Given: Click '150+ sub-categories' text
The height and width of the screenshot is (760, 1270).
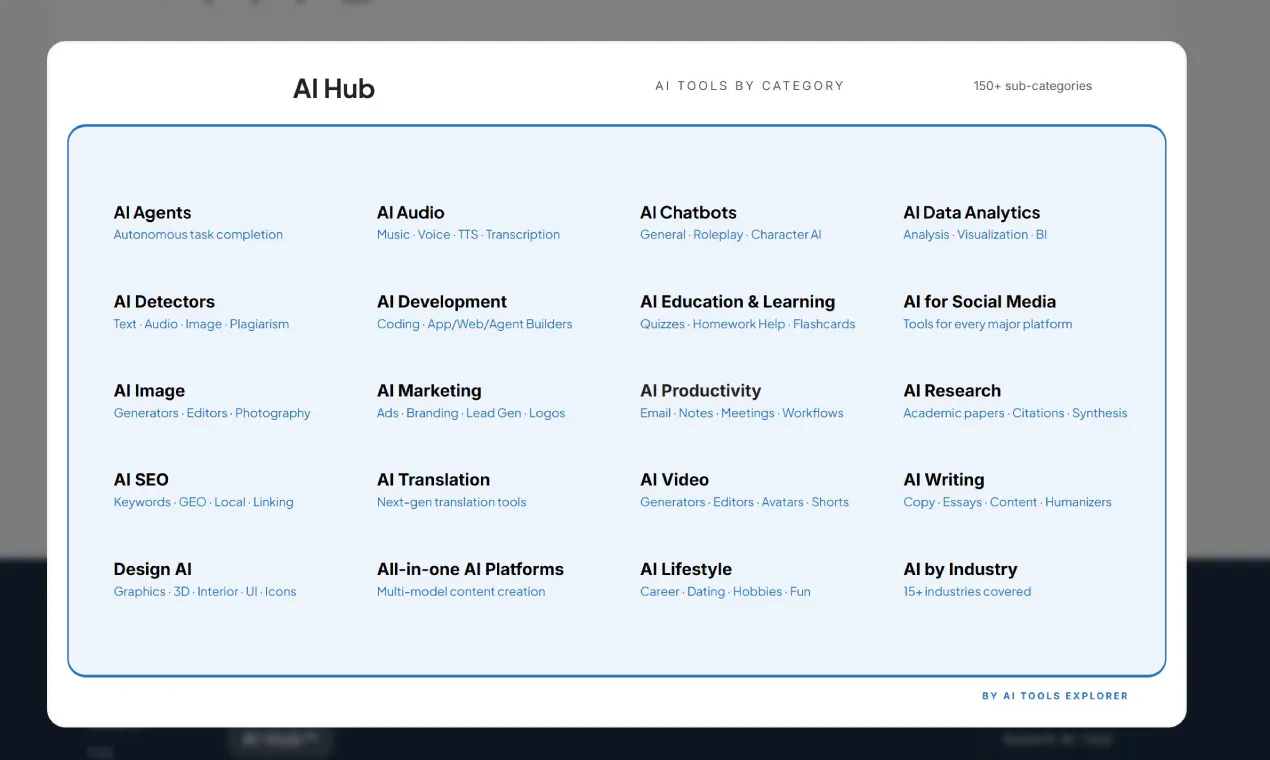Looking at the screenshot, I should pos(1032,86).
